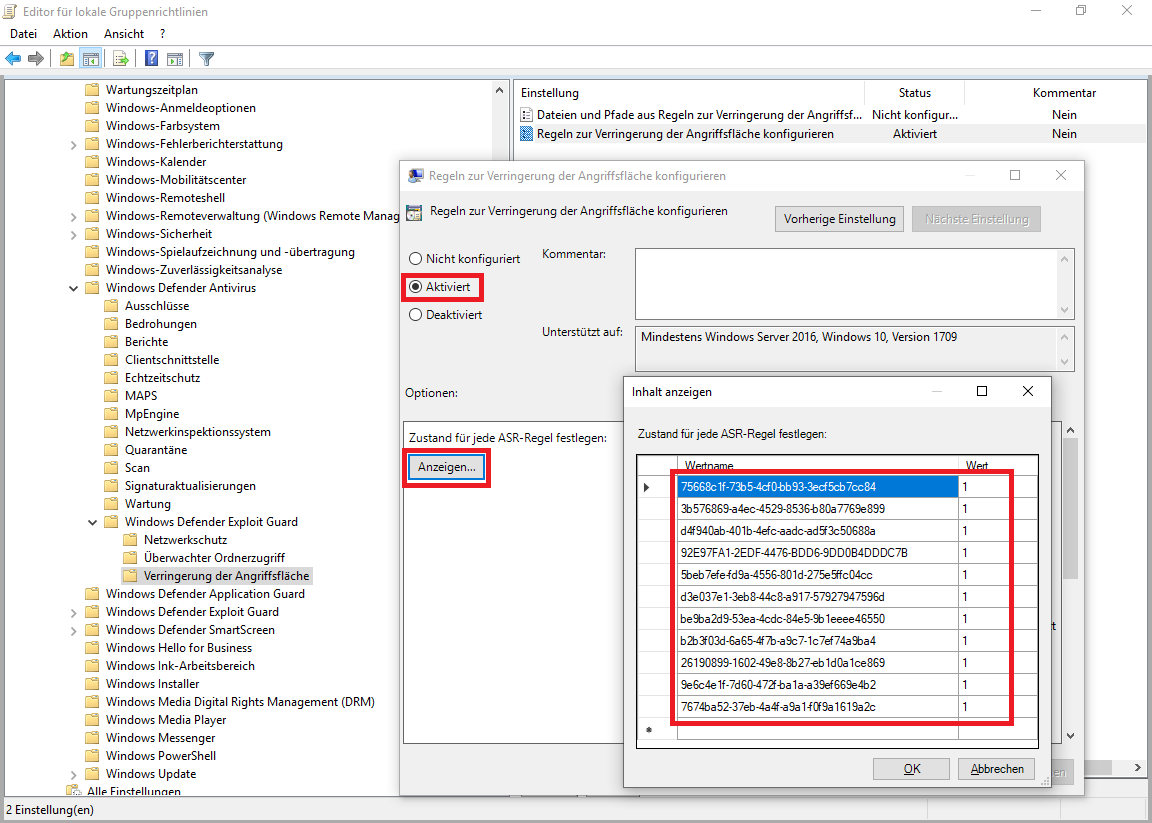Click the editor's scroll icon in the title bar
Viewport: 1152px width, 823px height.
(11, 11)
